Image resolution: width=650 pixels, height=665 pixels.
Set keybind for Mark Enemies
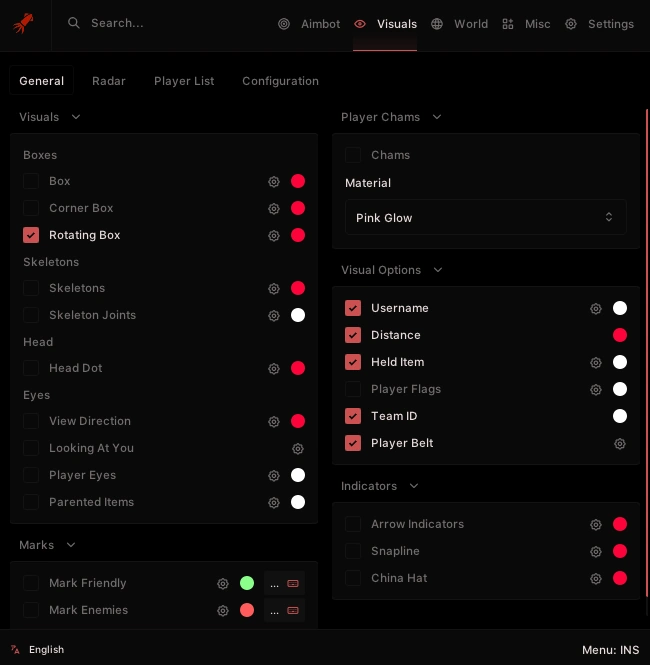pos(284,611)
